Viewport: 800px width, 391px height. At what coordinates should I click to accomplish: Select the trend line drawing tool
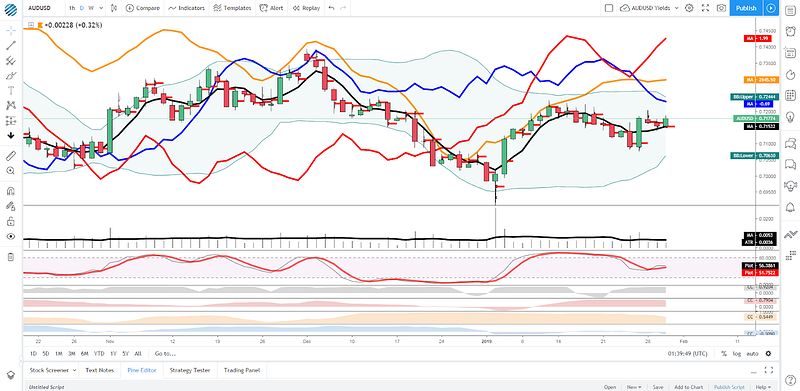coord(11,45)
